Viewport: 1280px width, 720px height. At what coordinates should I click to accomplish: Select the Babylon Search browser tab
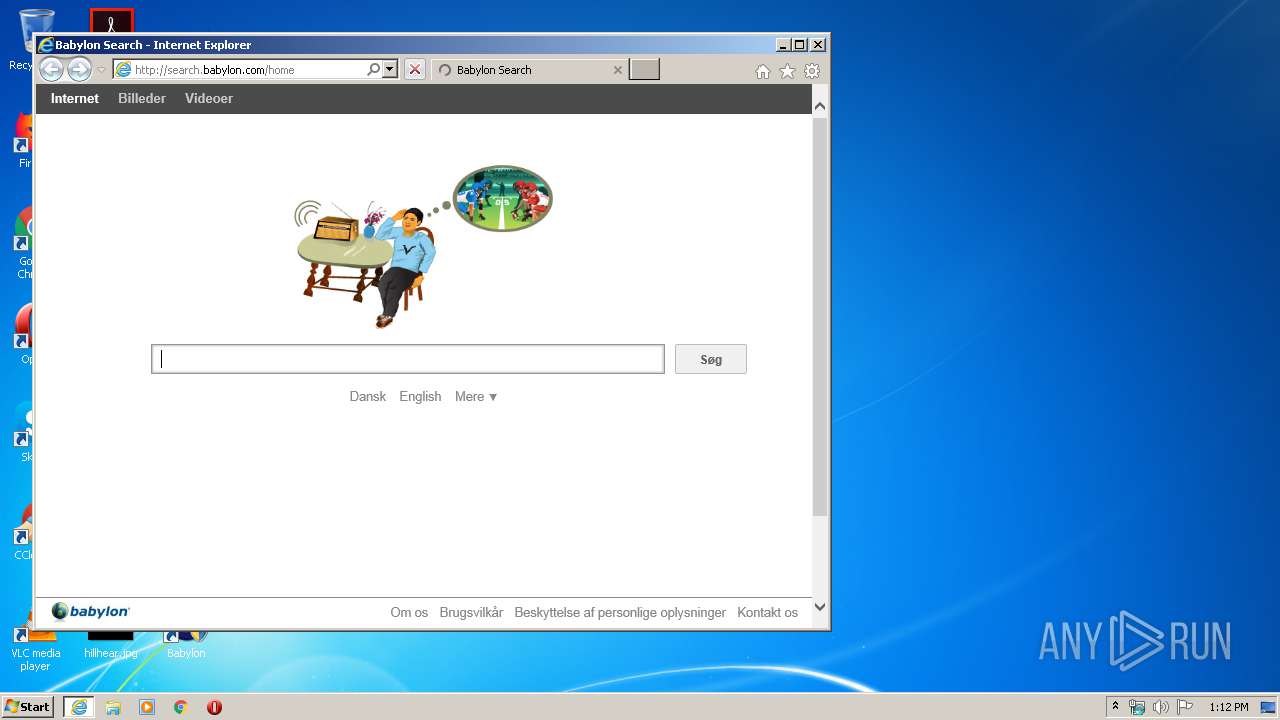(x=530, y=70)
